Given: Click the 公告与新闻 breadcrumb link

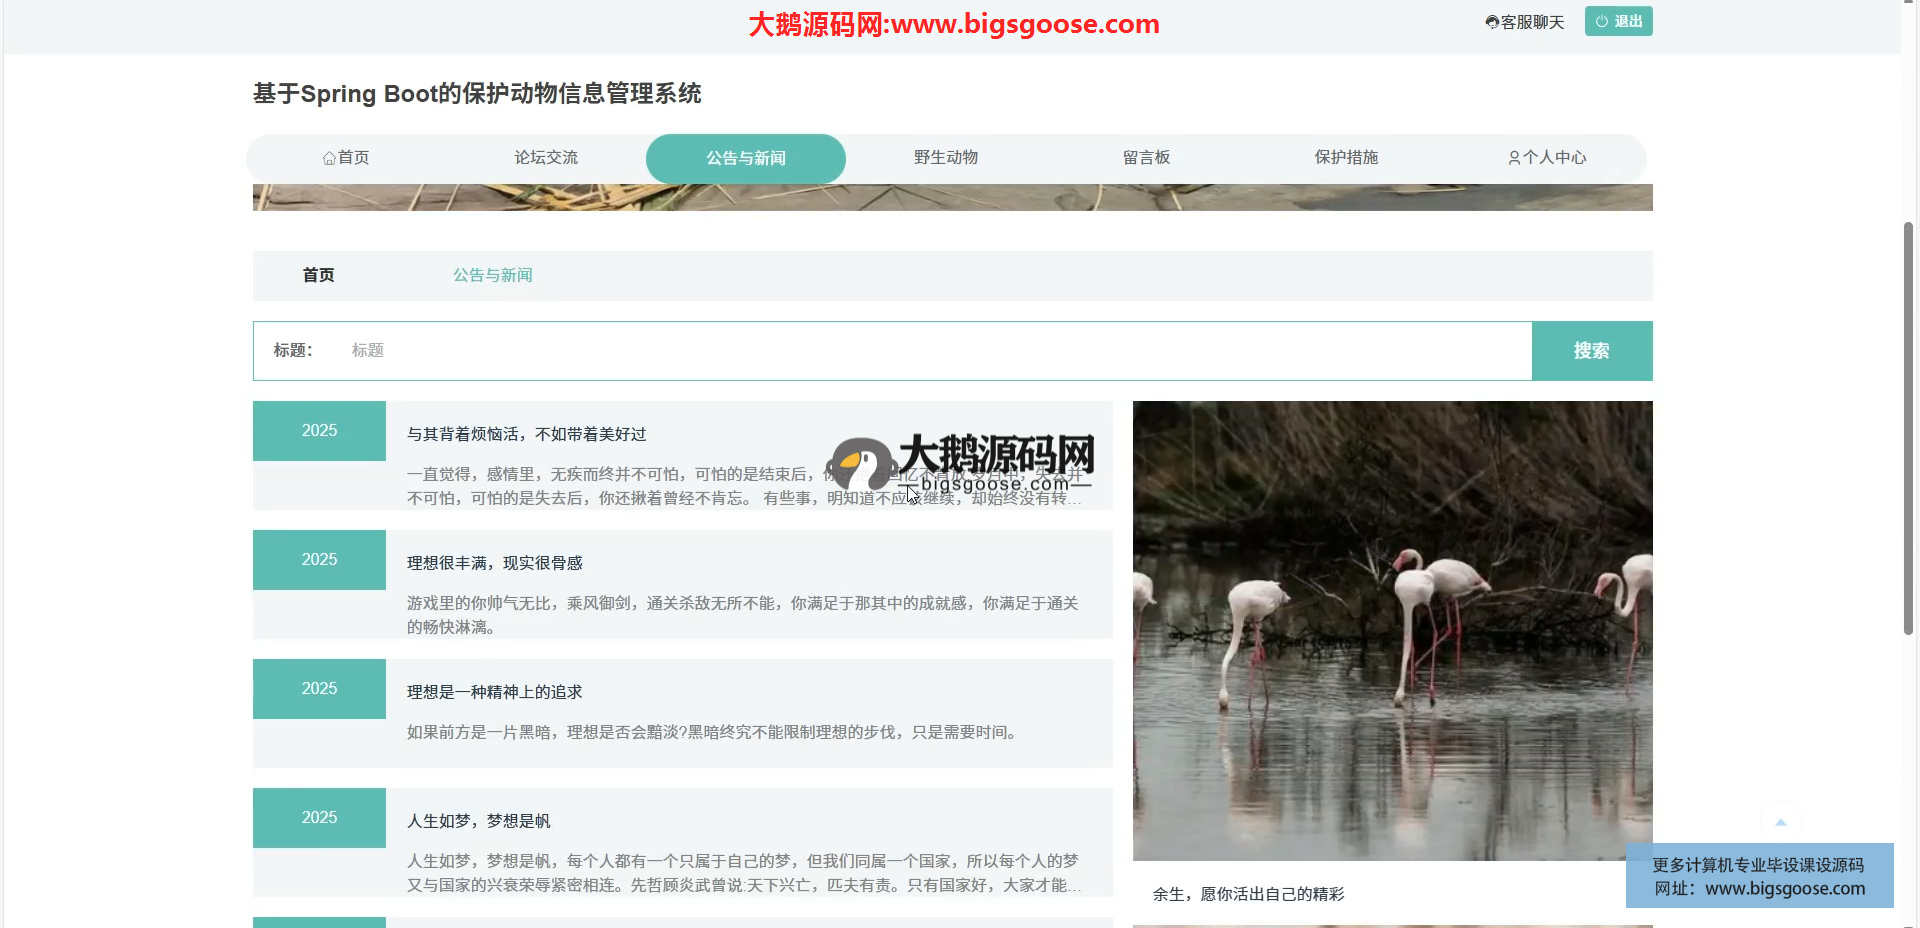Looking at the screenshot, I should click(x=492, y=275).
